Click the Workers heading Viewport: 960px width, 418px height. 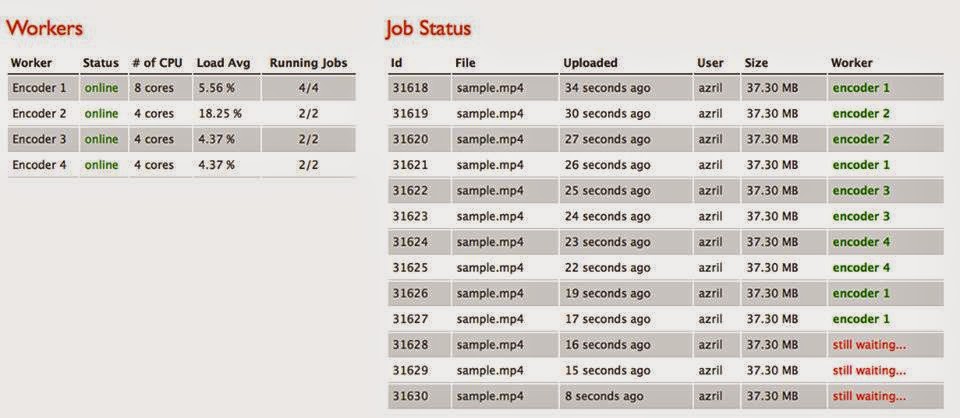point(44,28)
